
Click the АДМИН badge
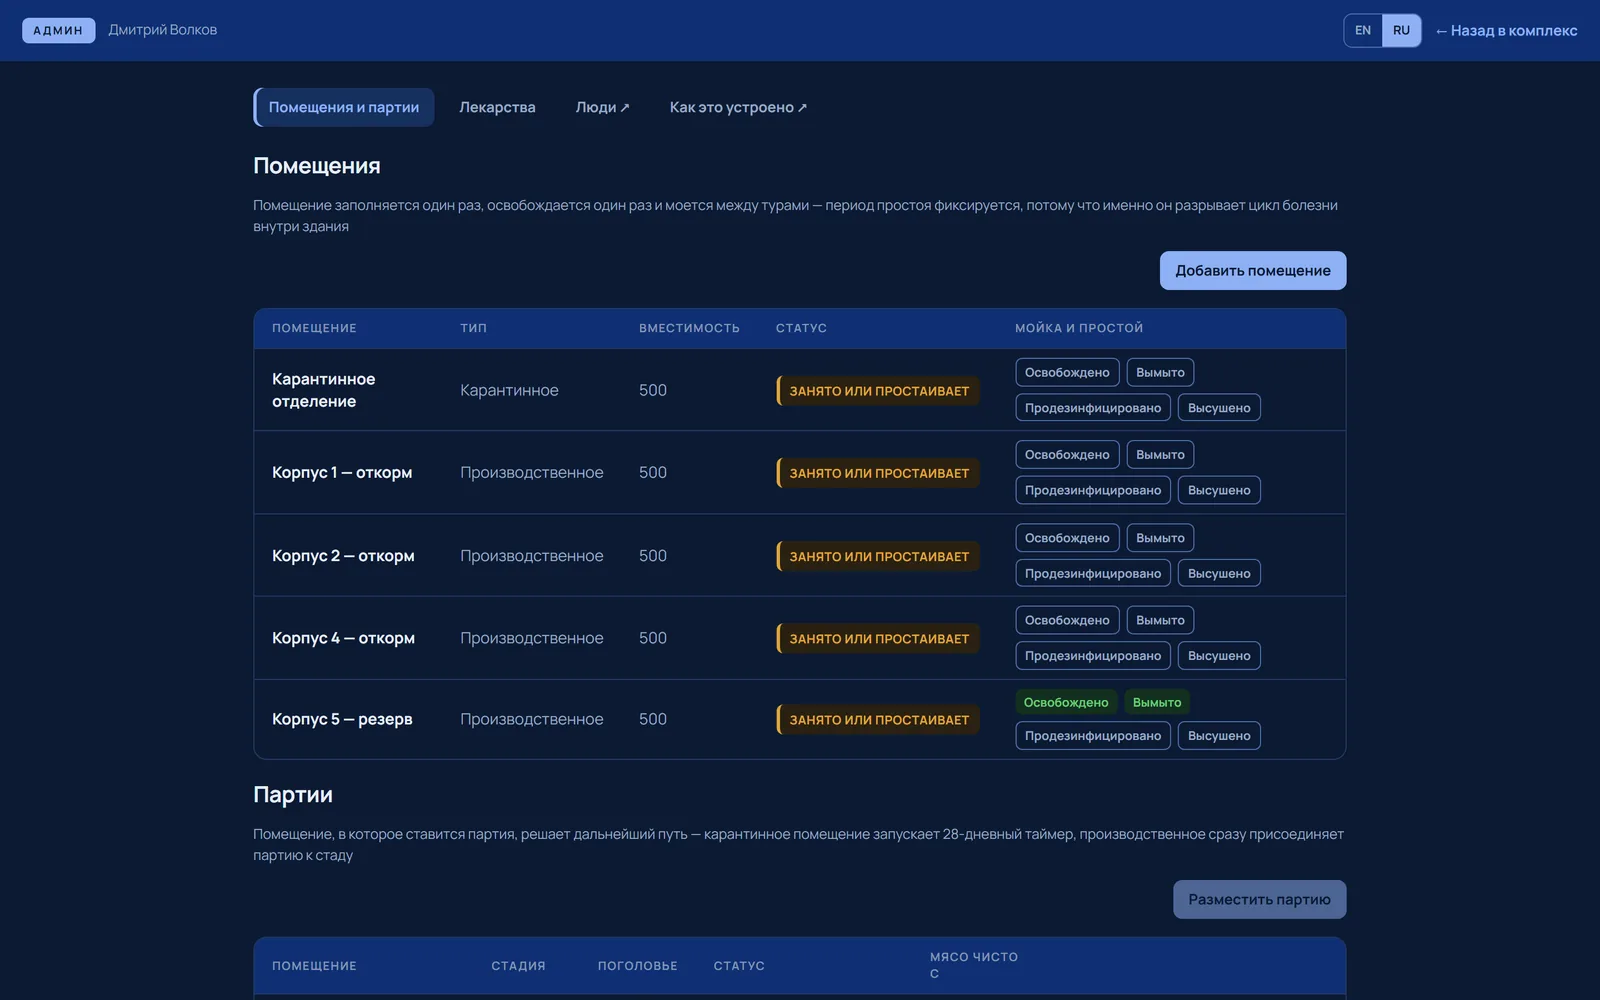pos(58,30)
